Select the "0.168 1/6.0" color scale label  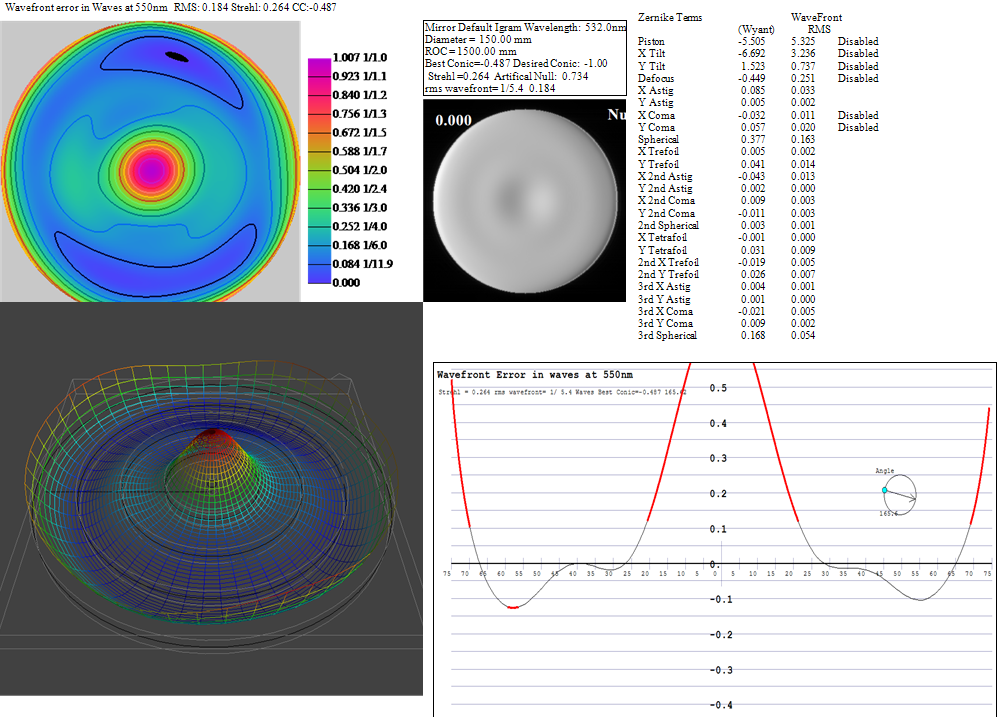359,245
